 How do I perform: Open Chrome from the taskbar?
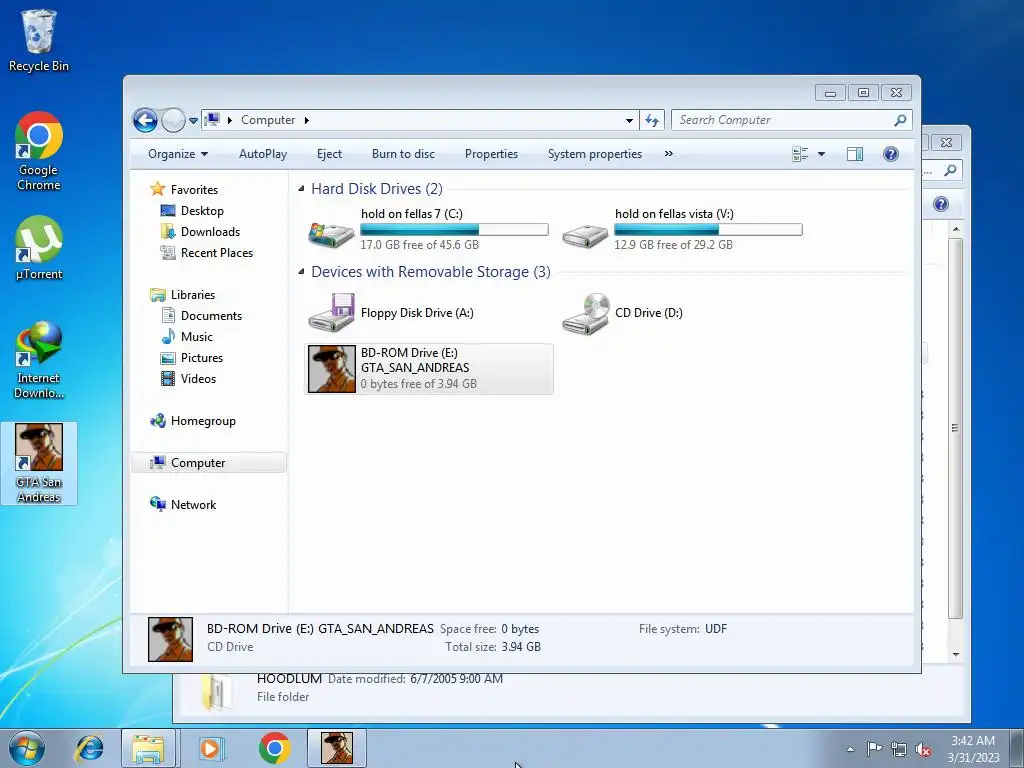tap(274, 748)
